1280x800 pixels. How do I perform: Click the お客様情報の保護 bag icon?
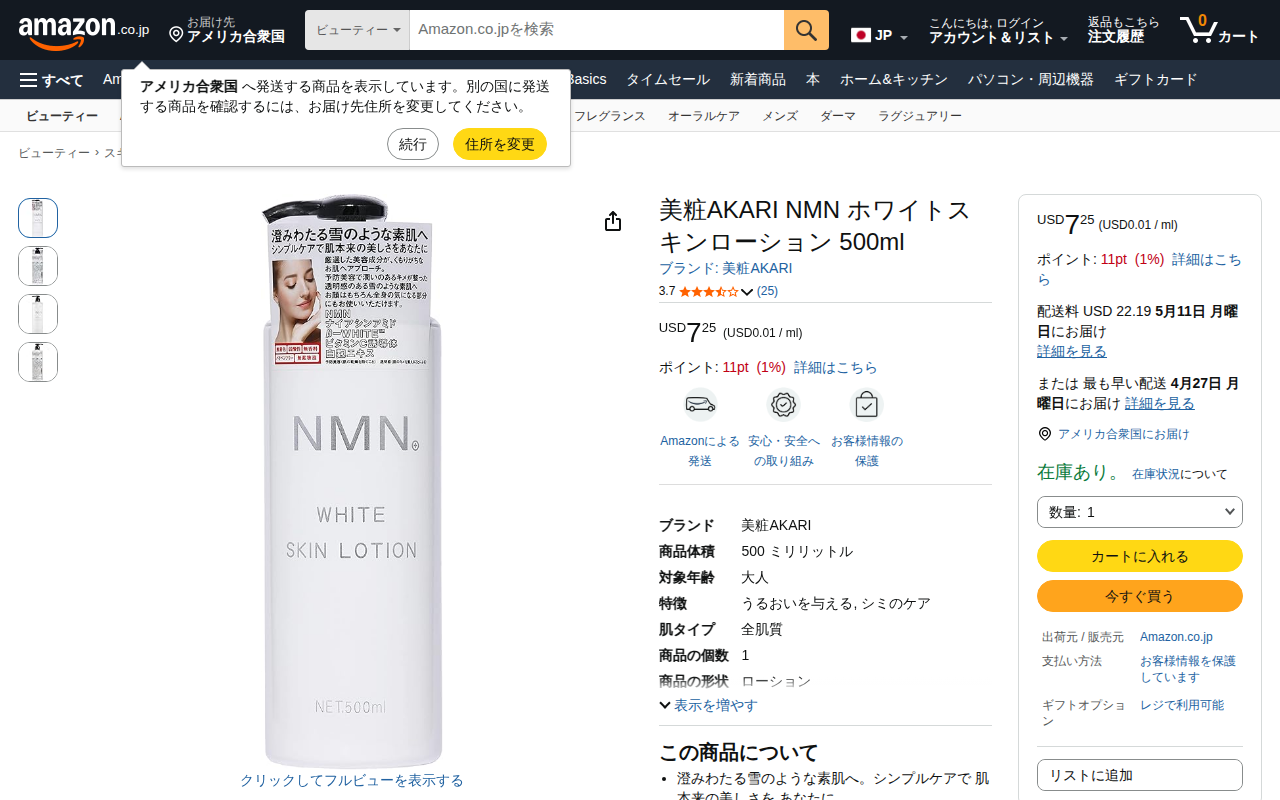point(867,405)
